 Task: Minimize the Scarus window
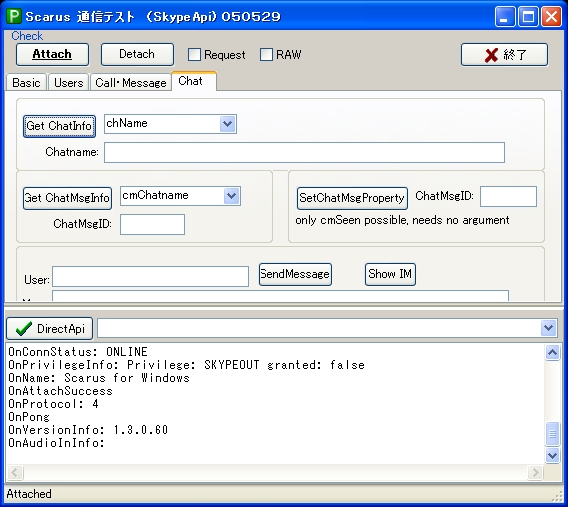[505, 17]
